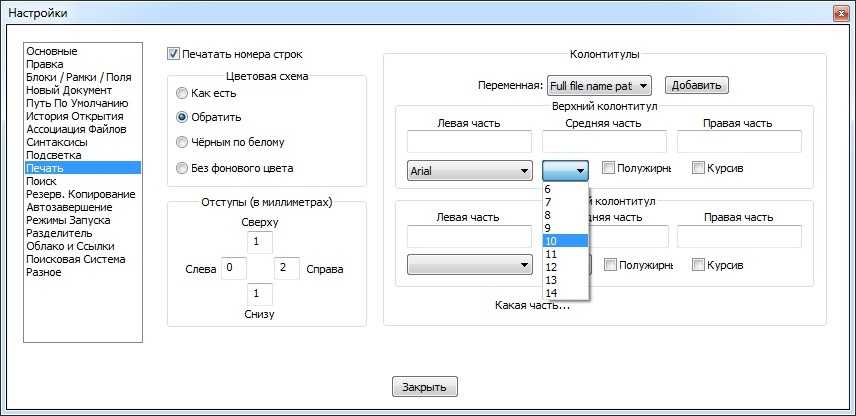Enable Полужирный for the upper header
The width and height of the screenshot is (856, 416).
[608, 168]
